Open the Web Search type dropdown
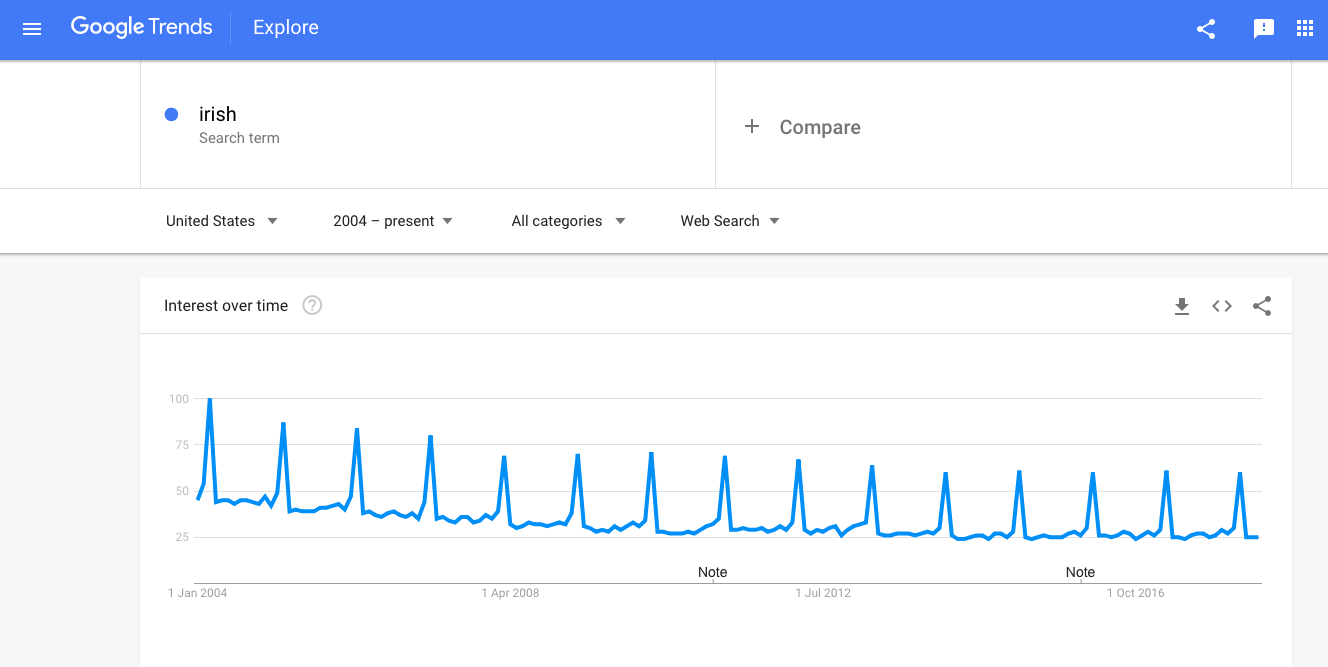 point(730,221)
